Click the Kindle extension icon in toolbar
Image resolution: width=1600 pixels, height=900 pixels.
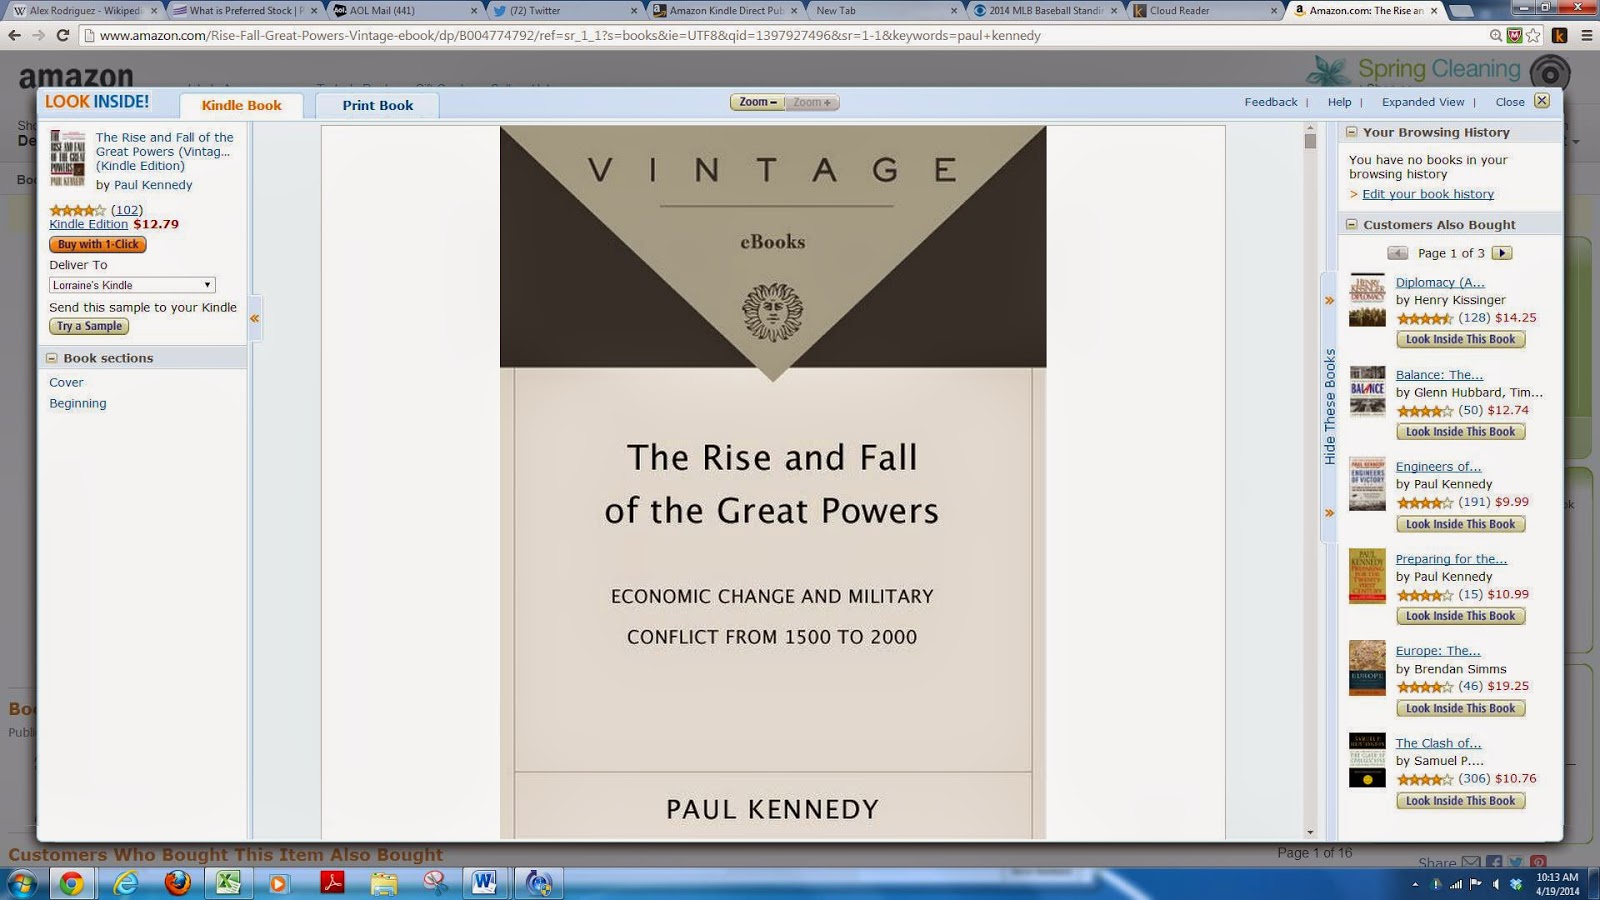pyautogui.click(x=1559, y=35)
